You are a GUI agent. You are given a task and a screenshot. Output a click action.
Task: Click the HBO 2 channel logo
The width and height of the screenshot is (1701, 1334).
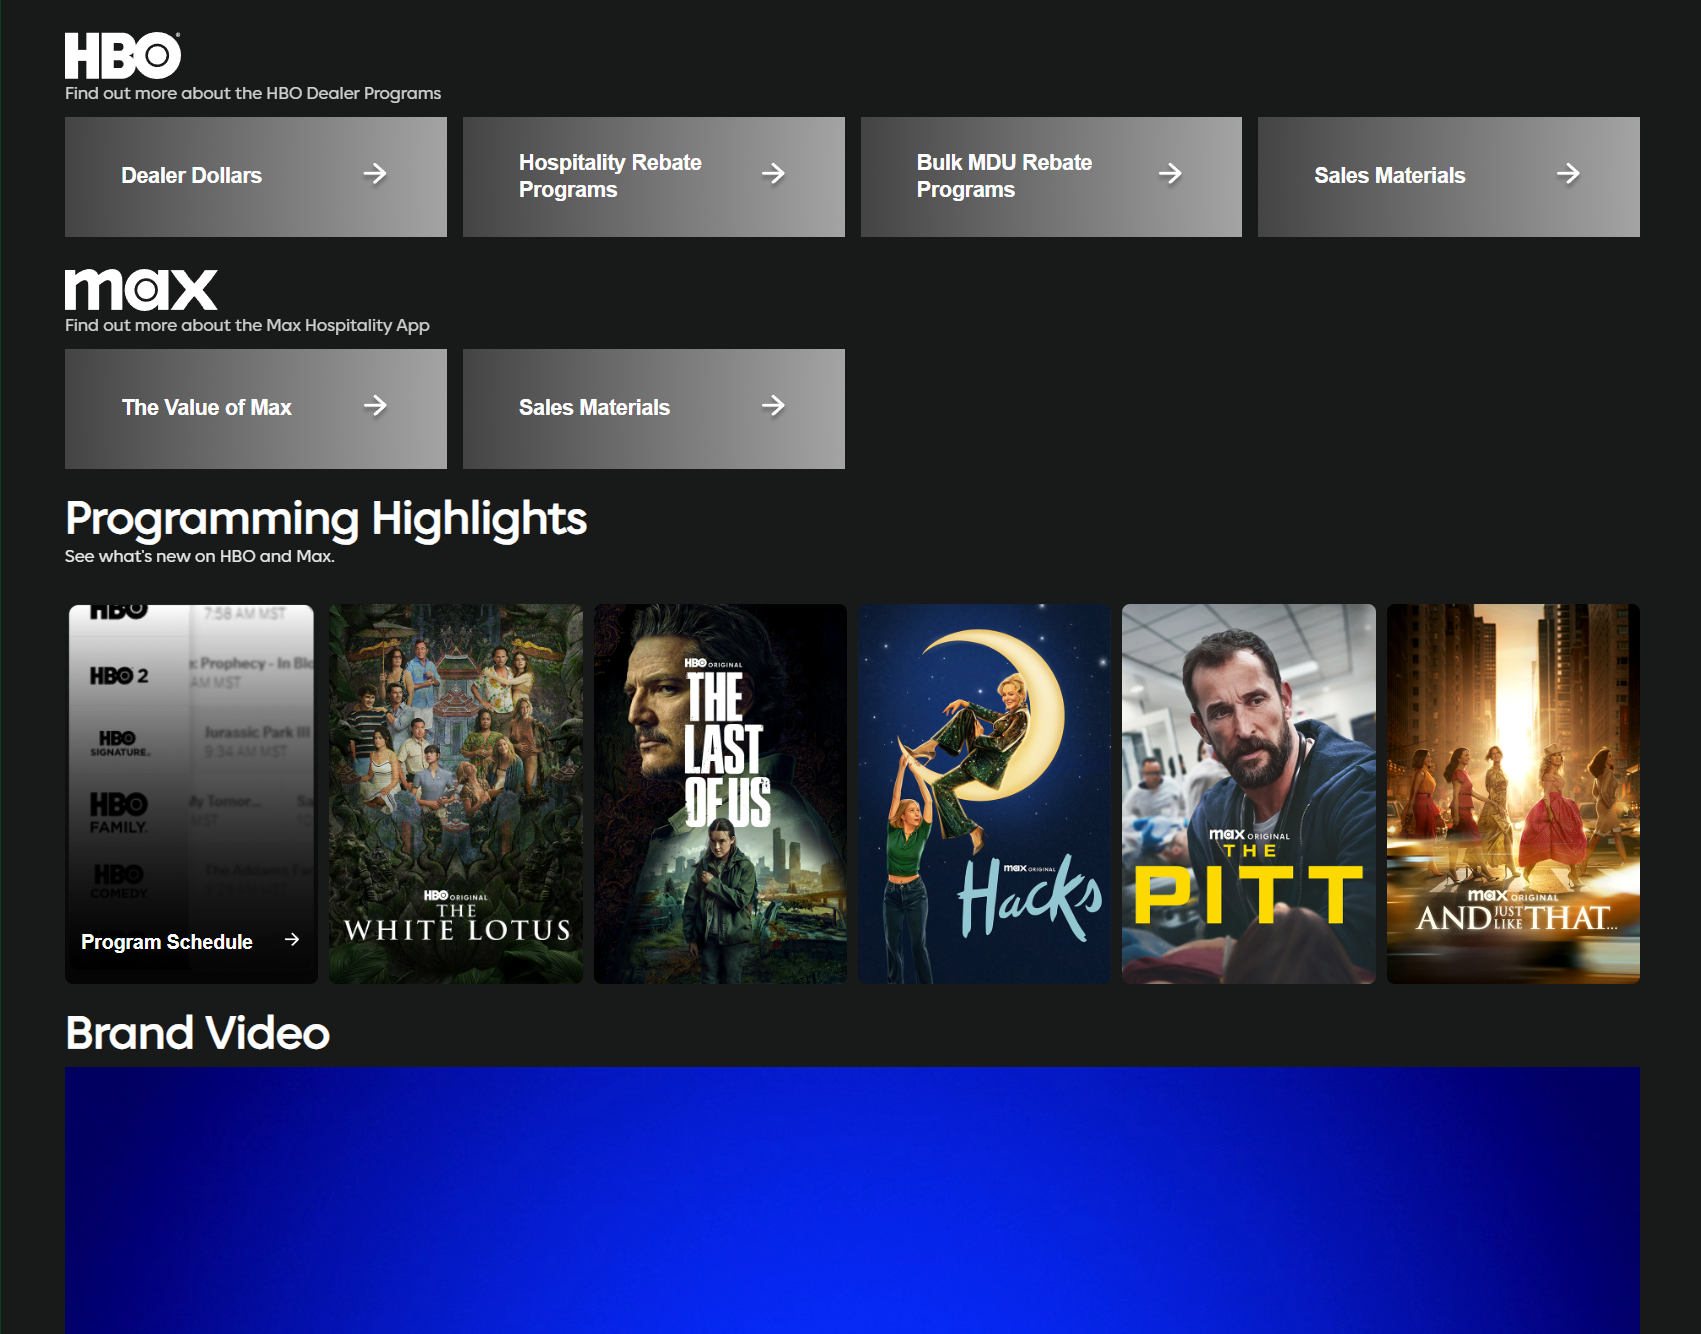[119, 676]
